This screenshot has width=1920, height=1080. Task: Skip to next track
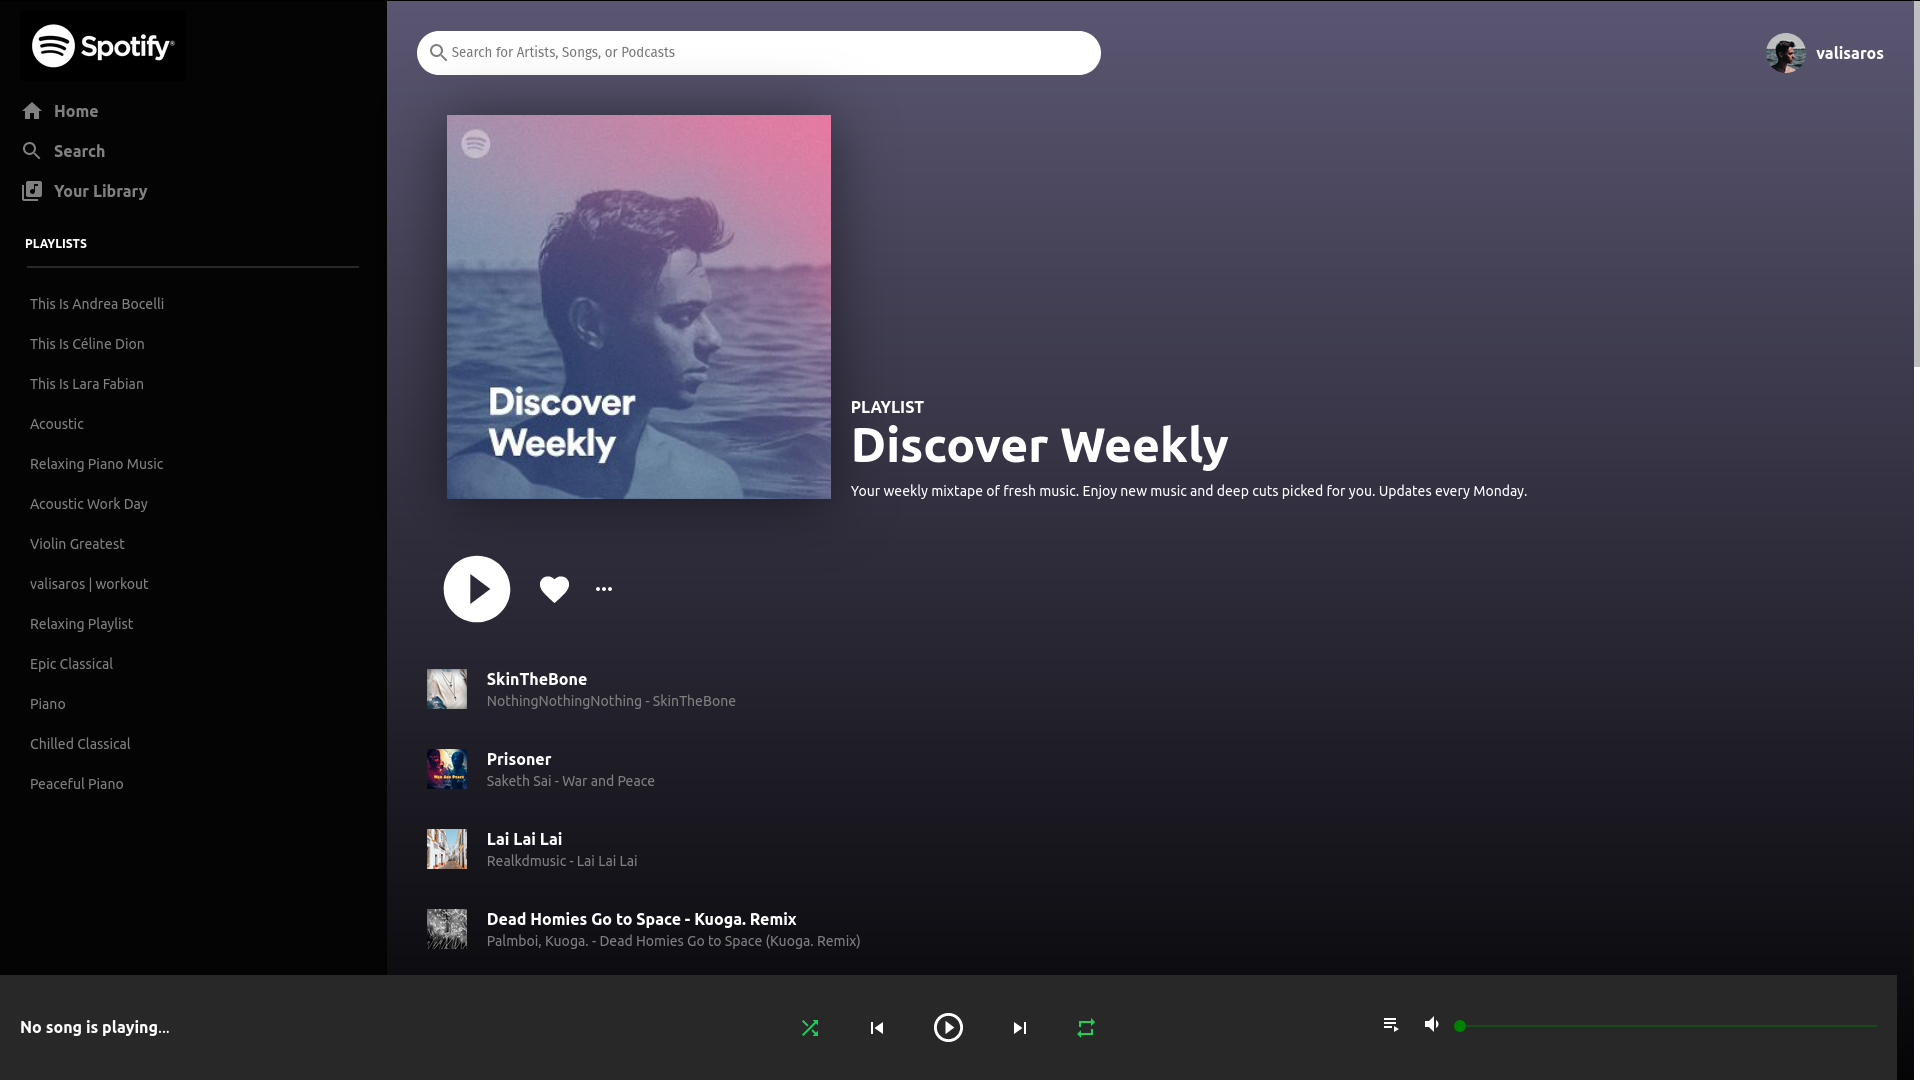click(1019, 1028)
